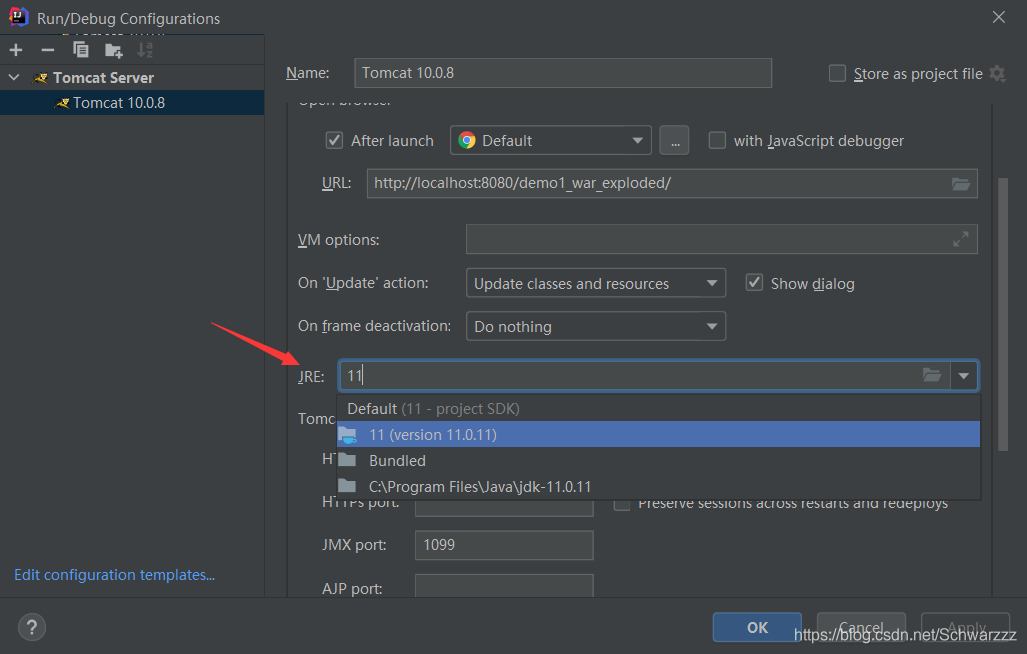Viewport: 1027px width, 654px height.
Task: Open Edit configuration templates link
Action: tap(115, 575)
